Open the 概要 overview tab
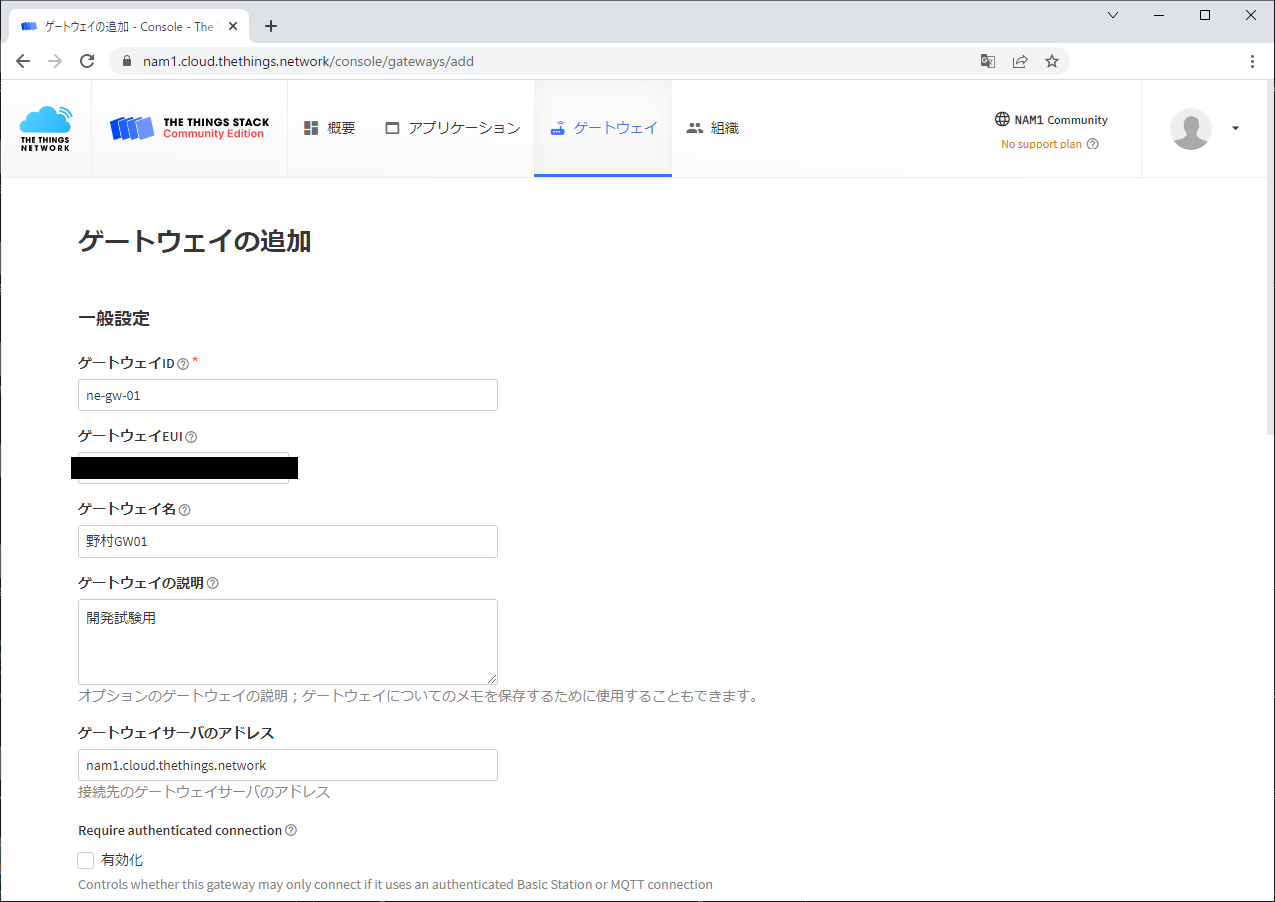Viewport: 1275px width, 902px height. [329, 128]
